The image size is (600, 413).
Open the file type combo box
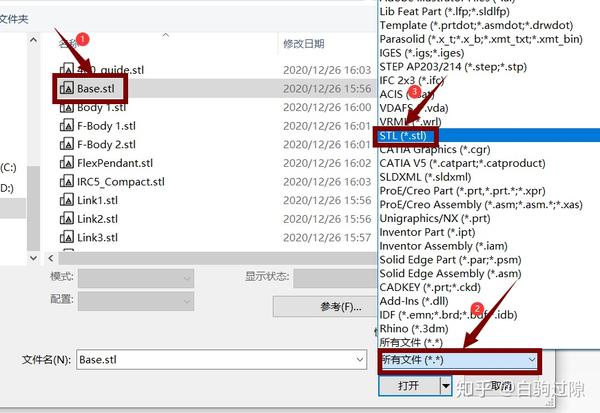pos(459,360)
